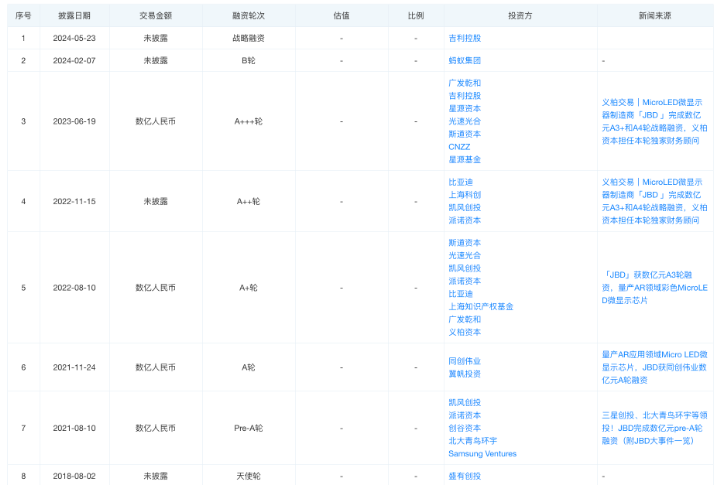Open the 北大青鸟环宇 investor link

click(472, 441)
